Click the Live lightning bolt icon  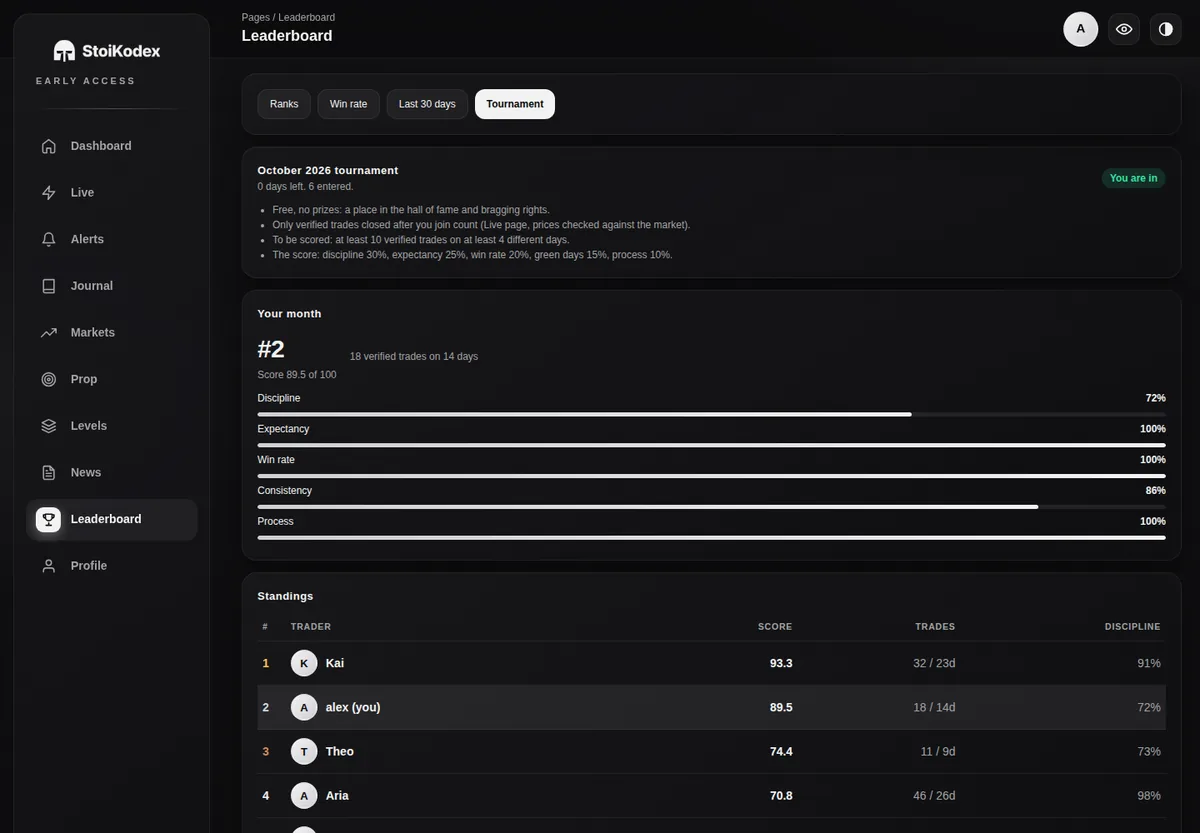point(49,193)
